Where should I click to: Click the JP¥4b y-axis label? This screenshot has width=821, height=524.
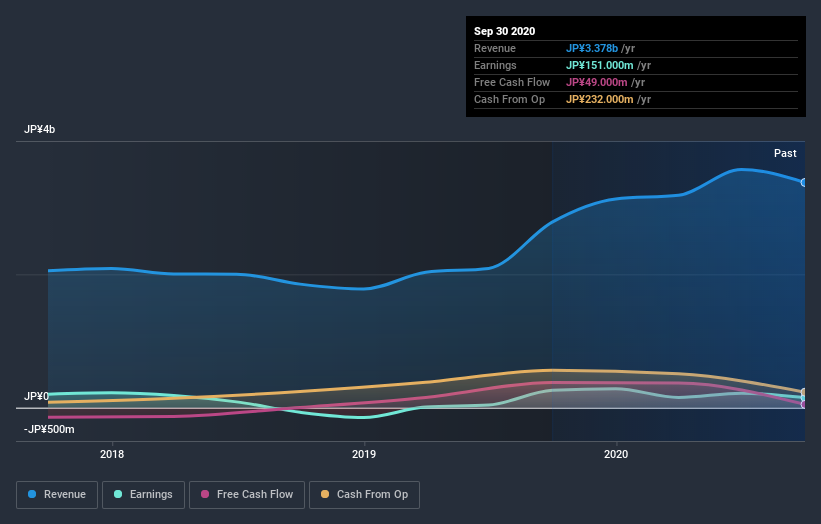(39, 129)
